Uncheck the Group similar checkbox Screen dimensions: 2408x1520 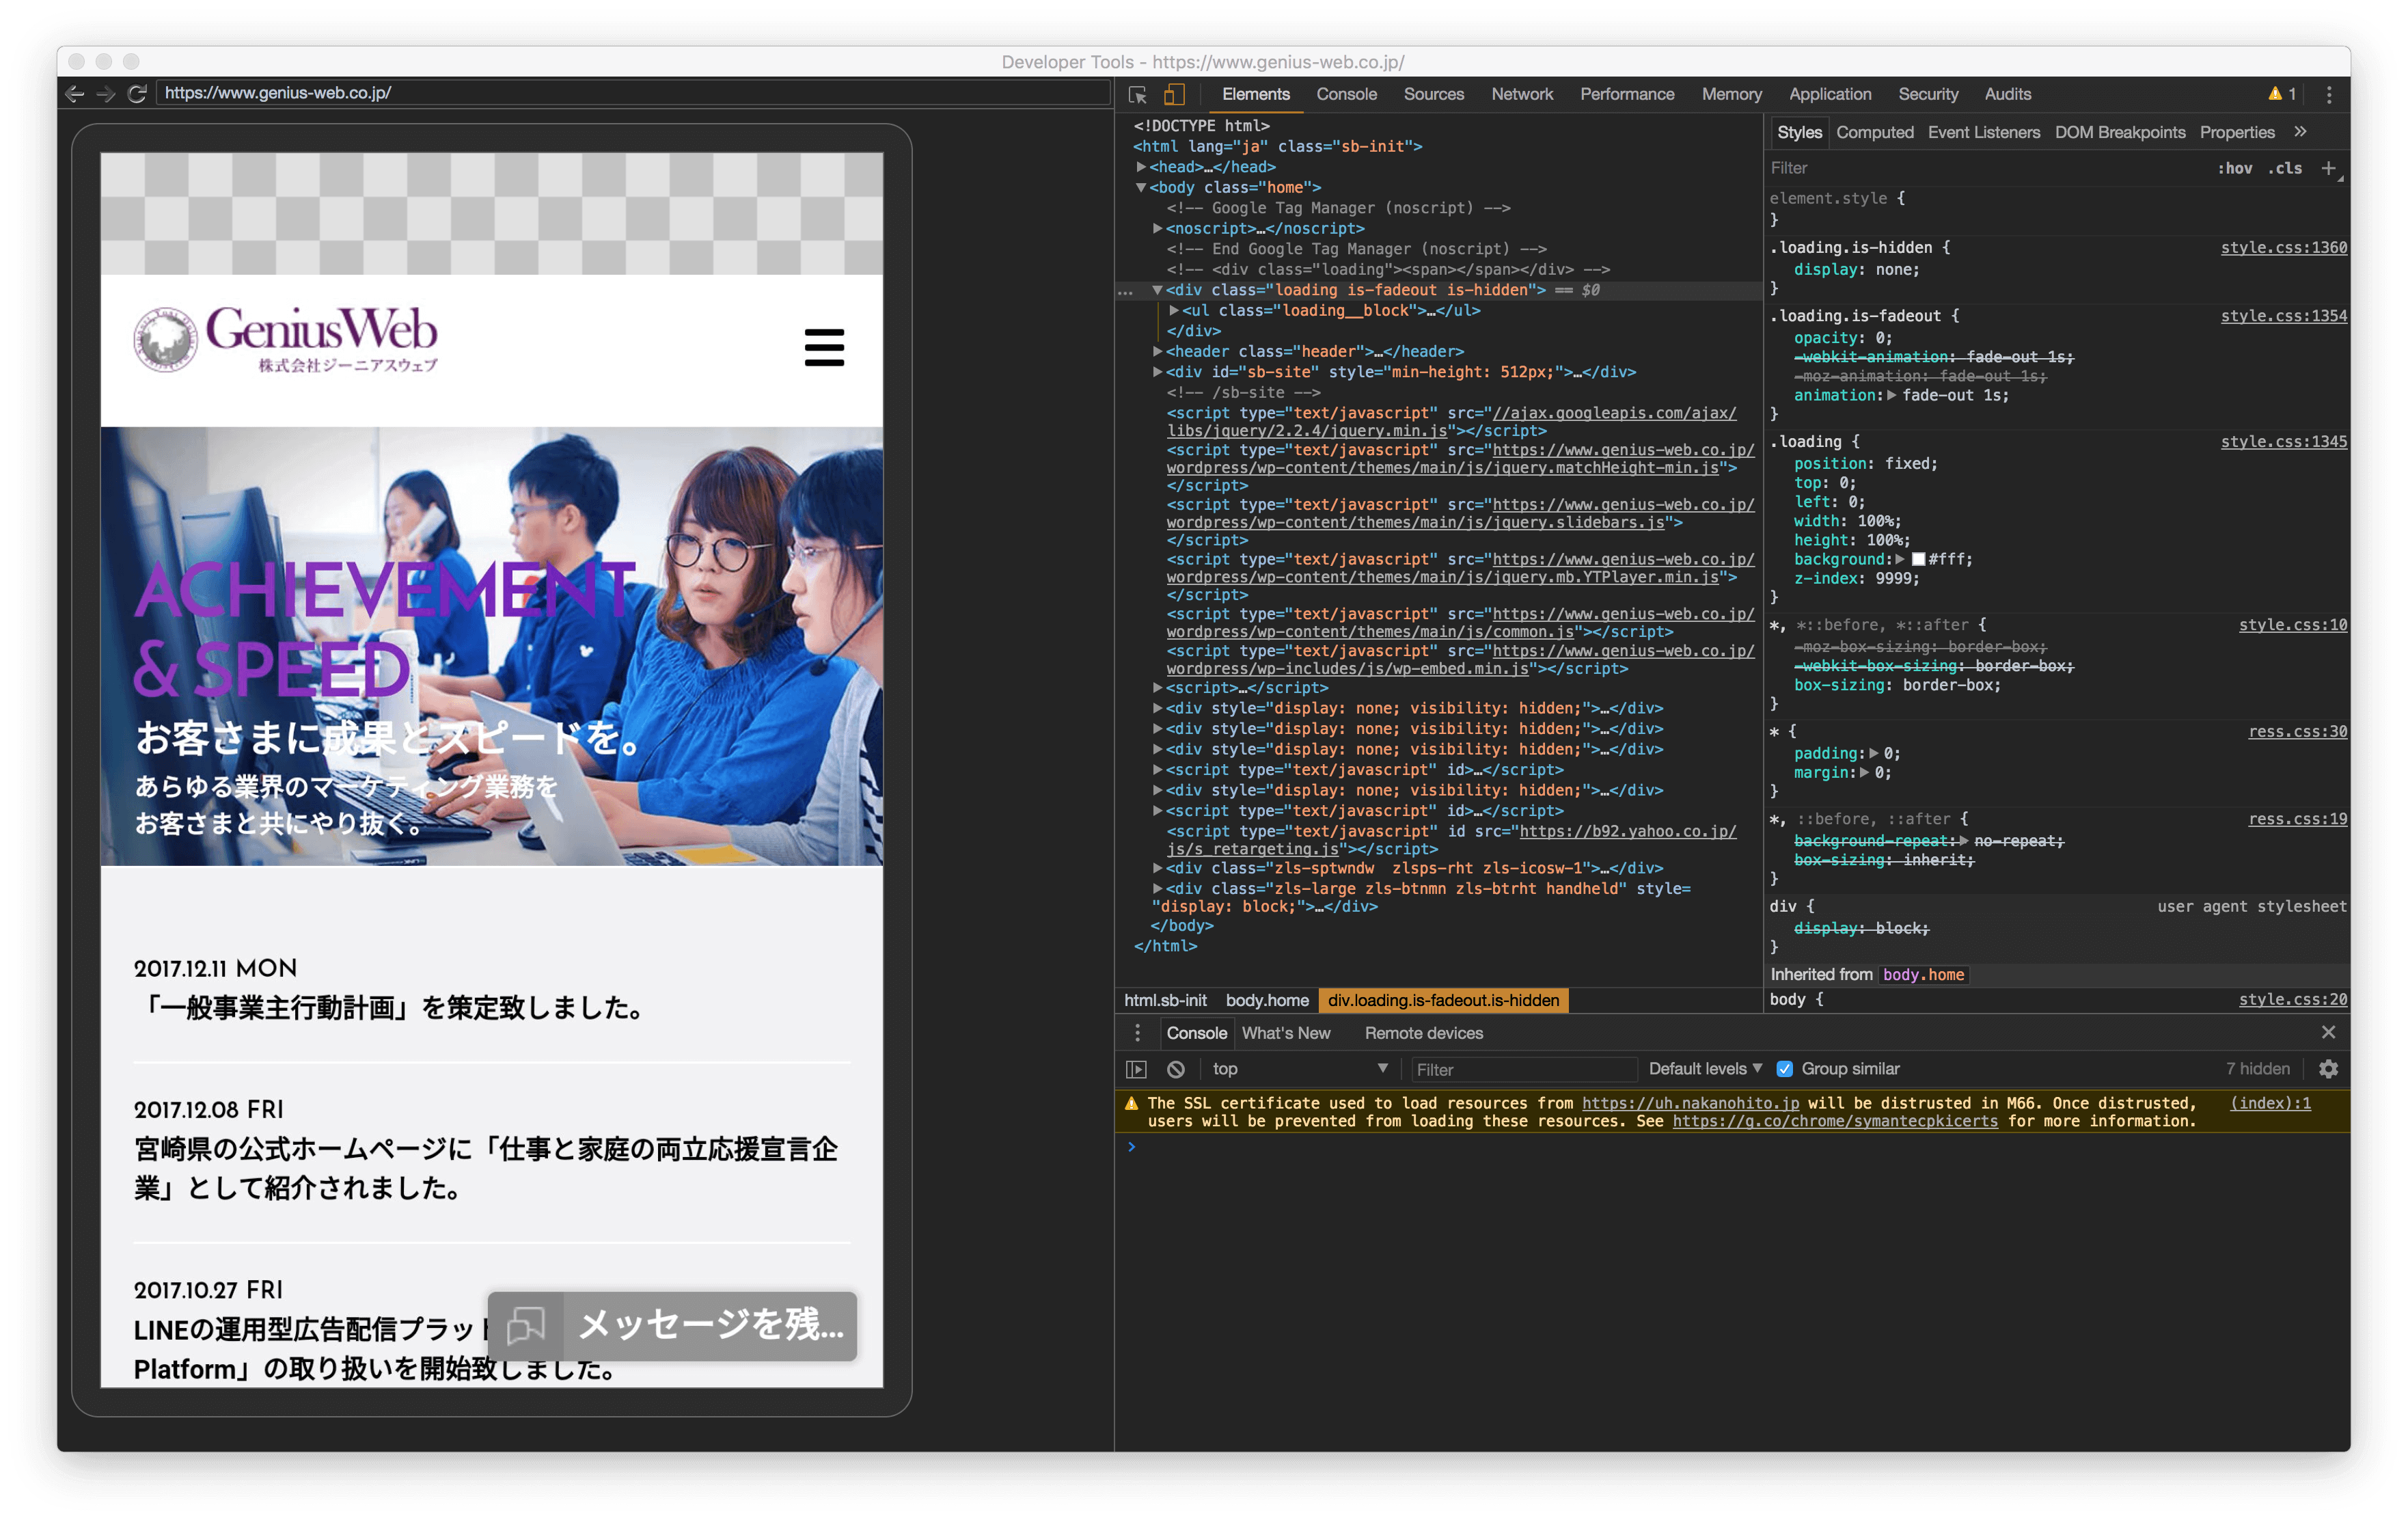(x=1784, y=1069)
